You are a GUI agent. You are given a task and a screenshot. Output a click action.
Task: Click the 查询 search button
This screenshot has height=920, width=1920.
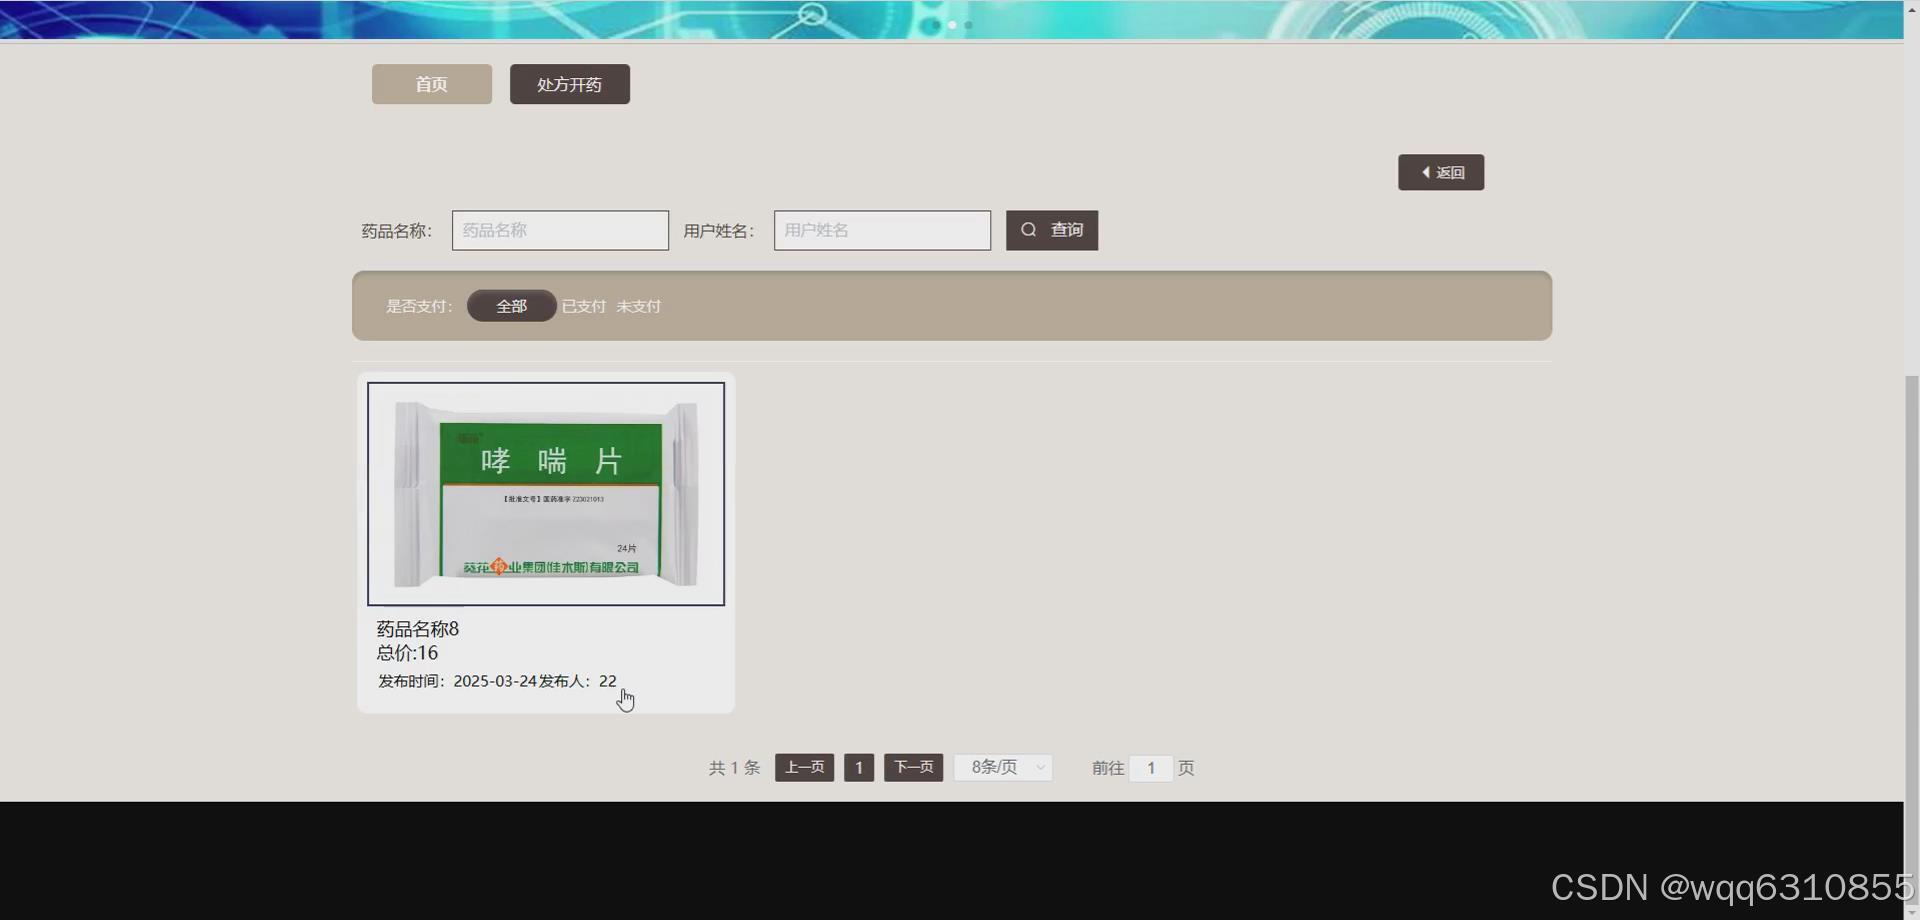coord(1052,230)
